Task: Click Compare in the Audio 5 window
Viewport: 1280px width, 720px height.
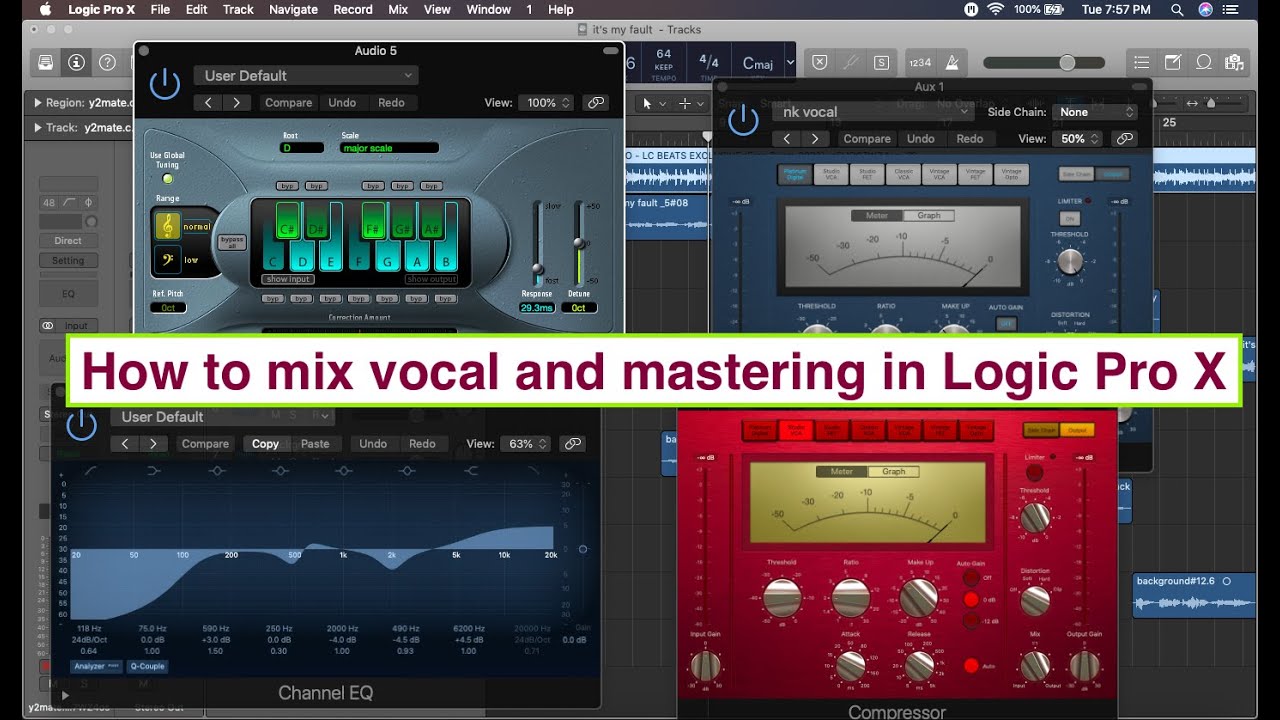Action: [x=288, y=102]
